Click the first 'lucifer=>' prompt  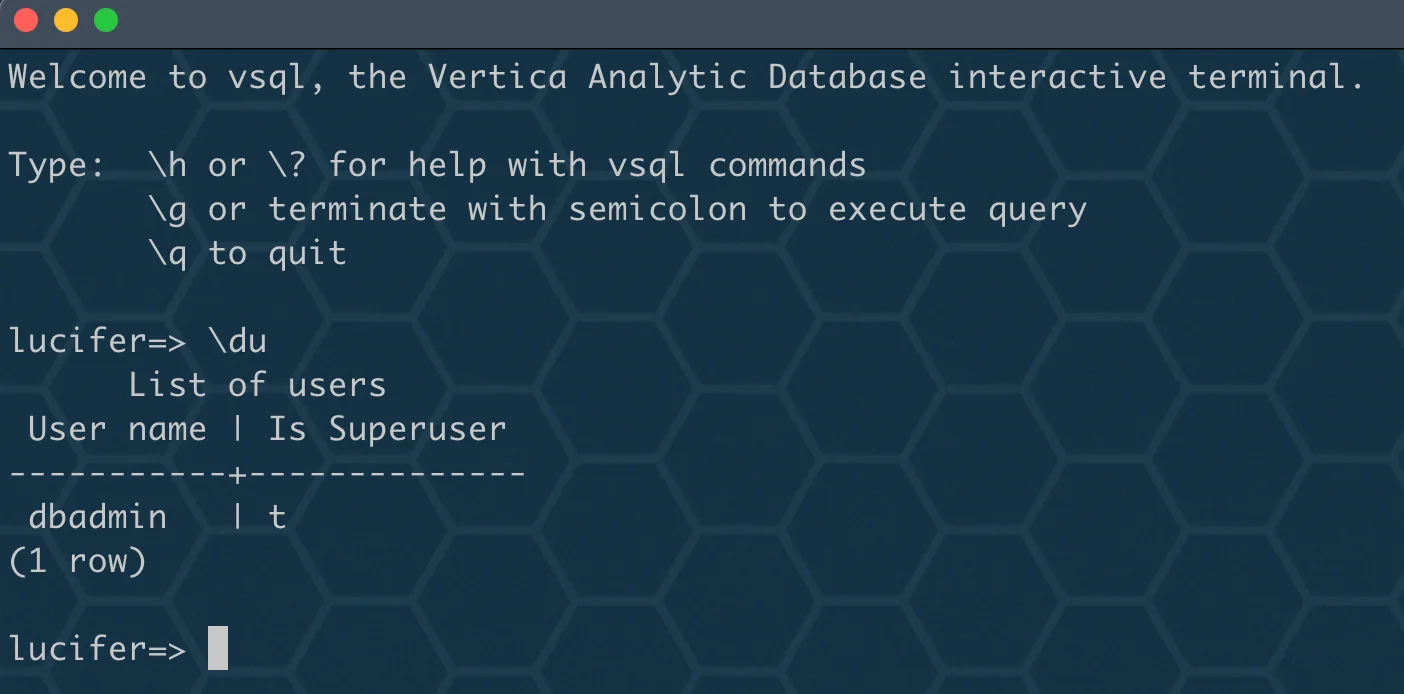click(x=98, y=341)
